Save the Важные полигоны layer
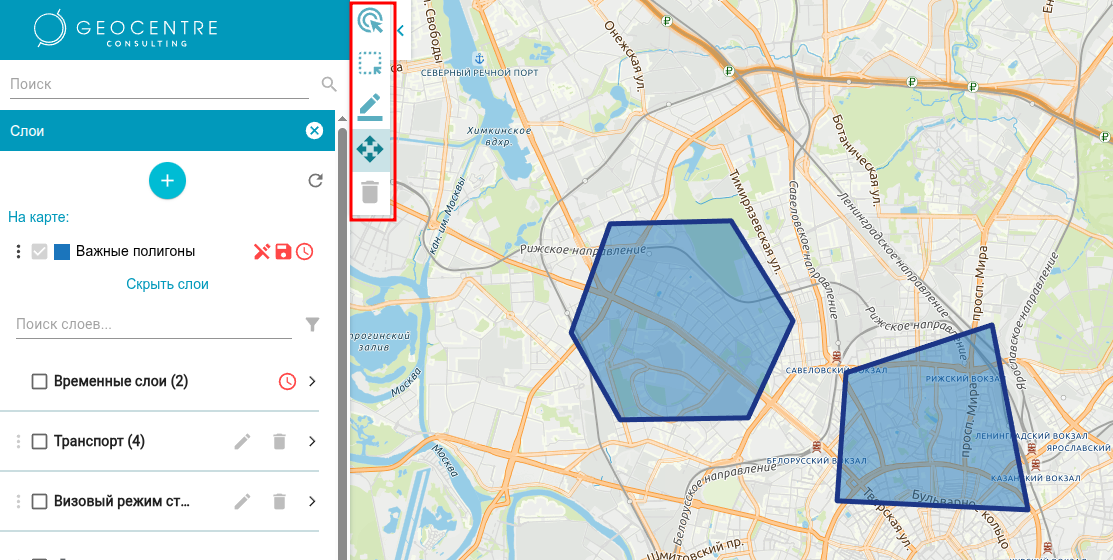1113x560 pixels. [x=283, y=251]
